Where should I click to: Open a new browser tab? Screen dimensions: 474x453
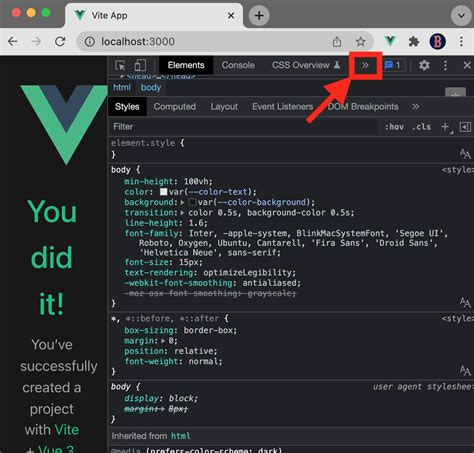click(259, 15)
